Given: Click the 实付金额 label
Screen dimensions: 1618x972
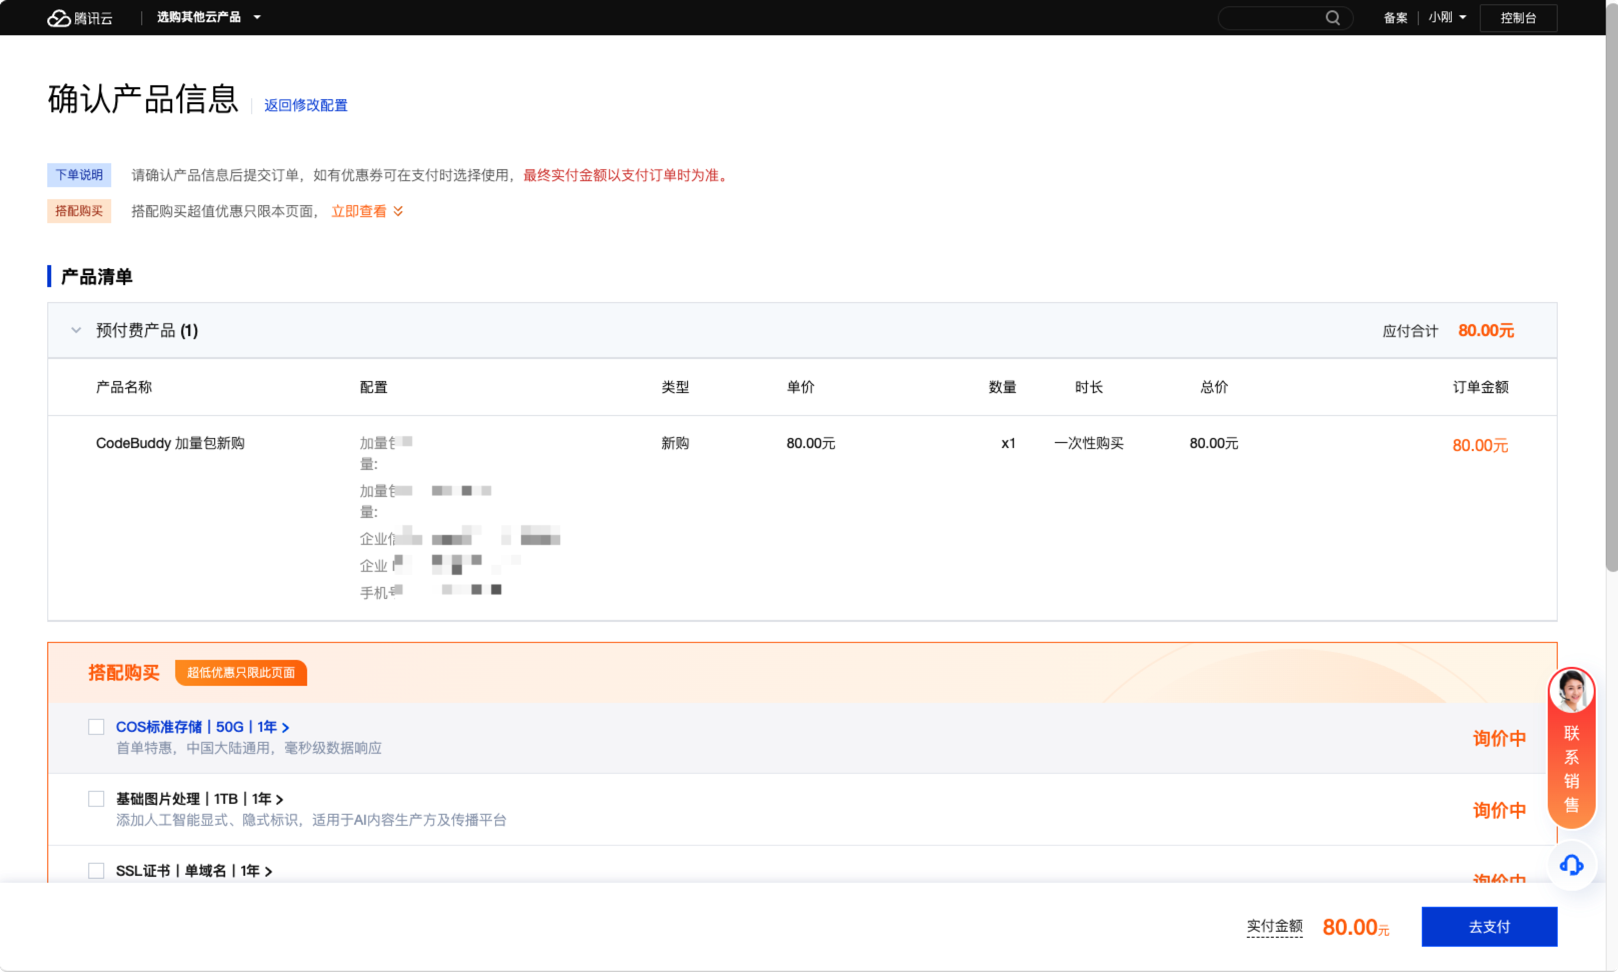Looking at the screenshot, I should coord(1274,927).
